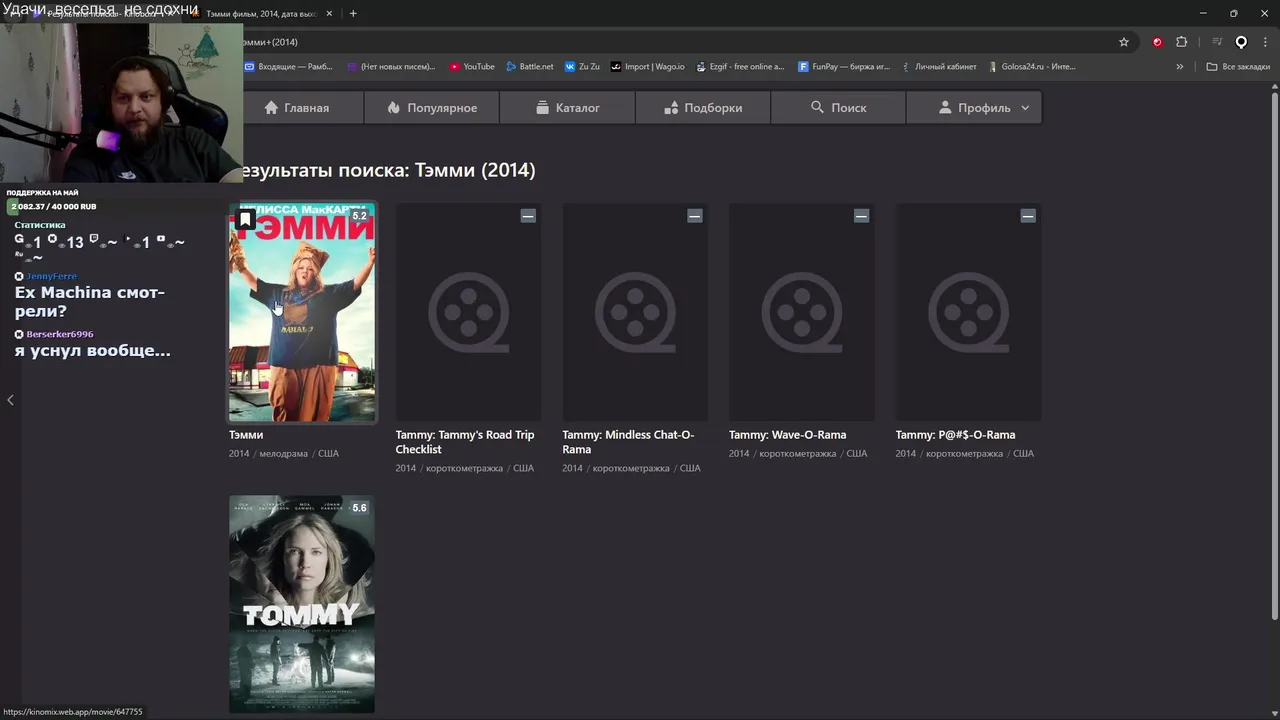1280x720 pixels.
Task: Open the Golosa24.ru bookmark
Action: 1032,67
